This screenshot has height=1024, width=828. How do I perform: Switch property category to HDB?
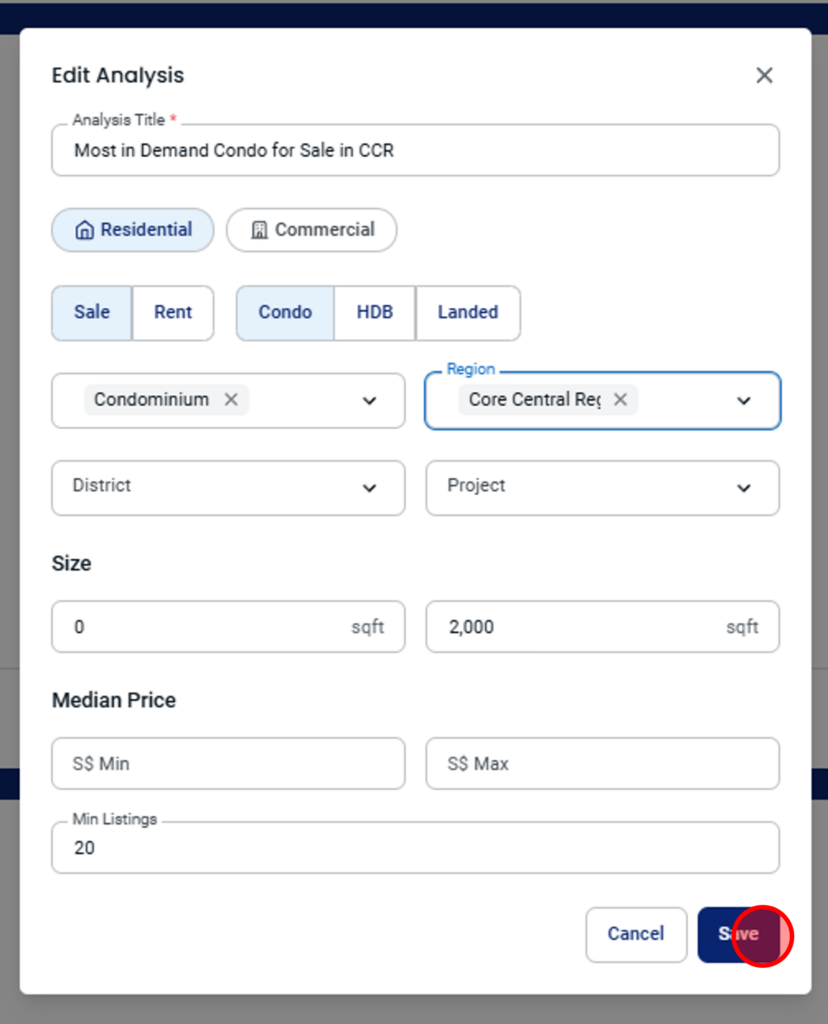click(375, 313)
